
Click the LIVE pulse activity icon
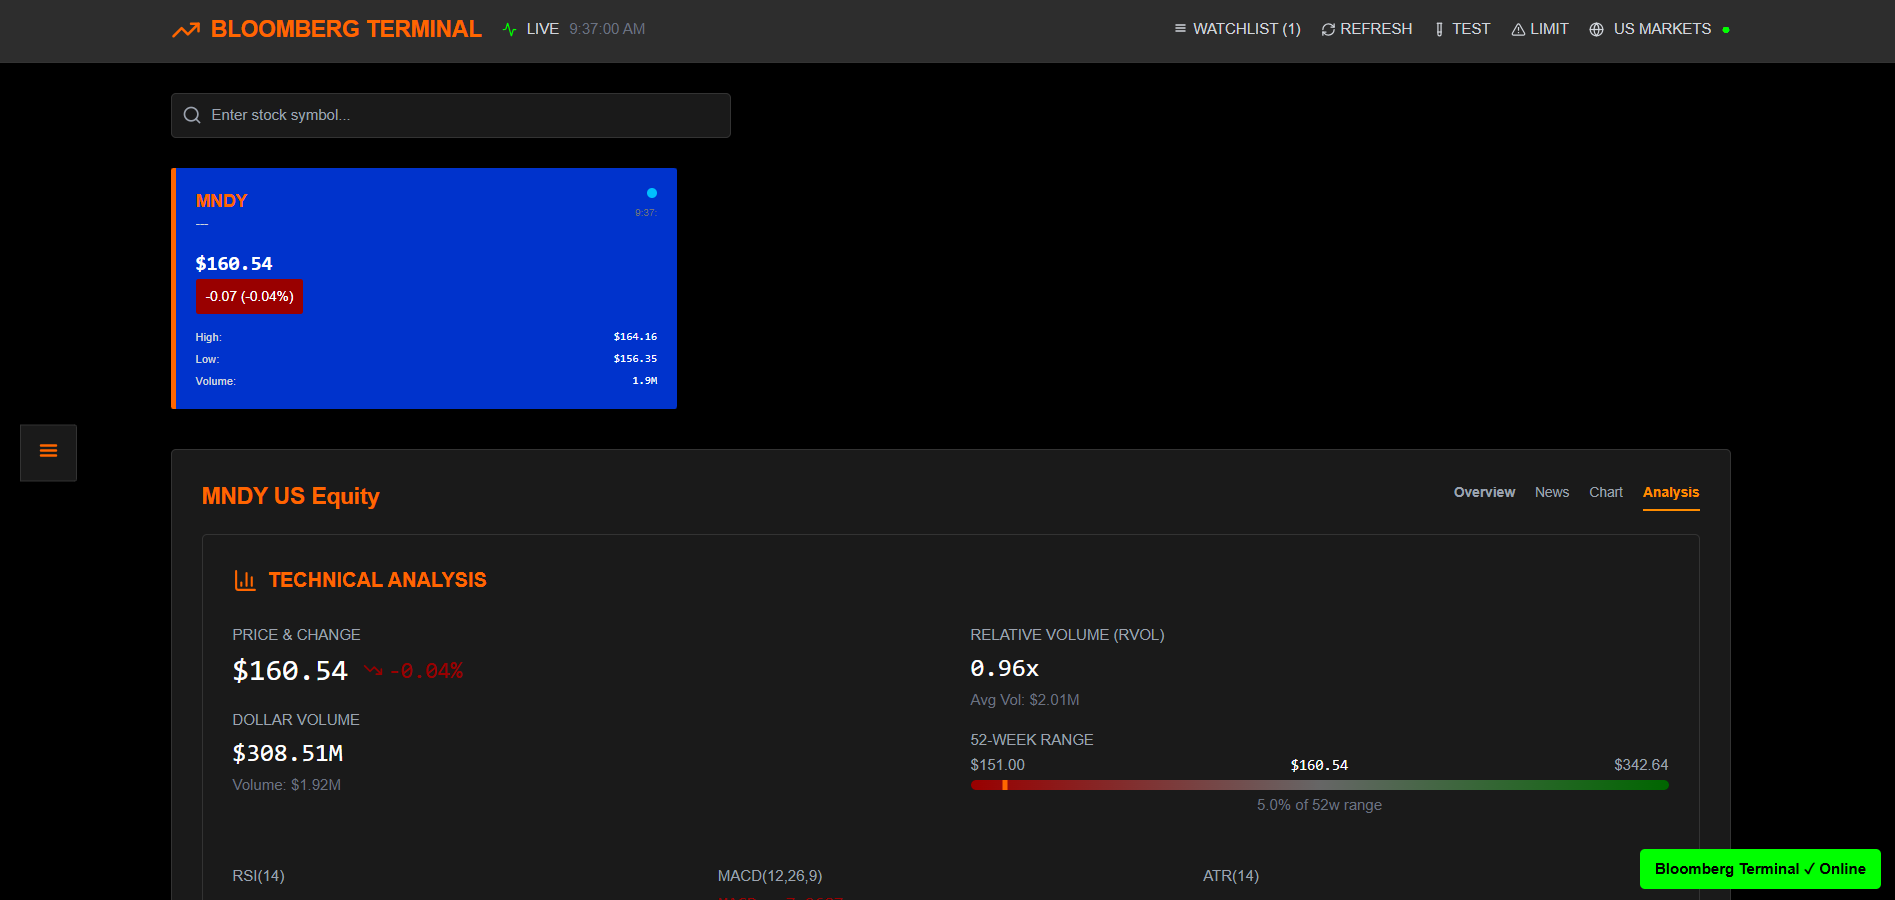510,30
